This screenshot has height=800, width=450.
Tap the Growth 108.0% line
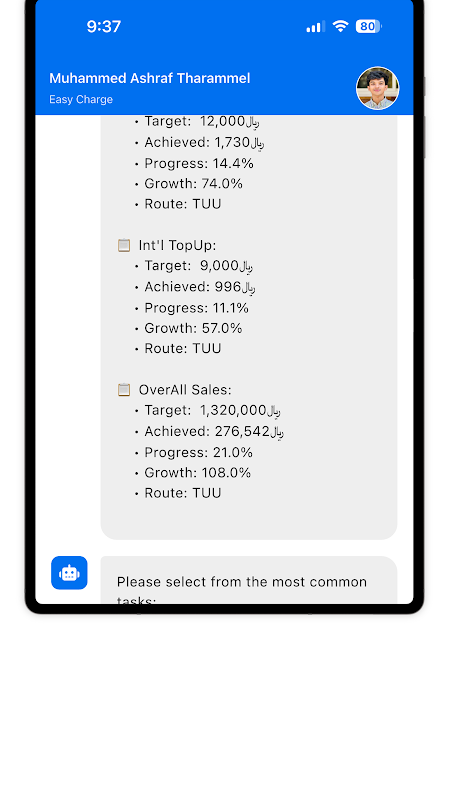coord(193,473)
